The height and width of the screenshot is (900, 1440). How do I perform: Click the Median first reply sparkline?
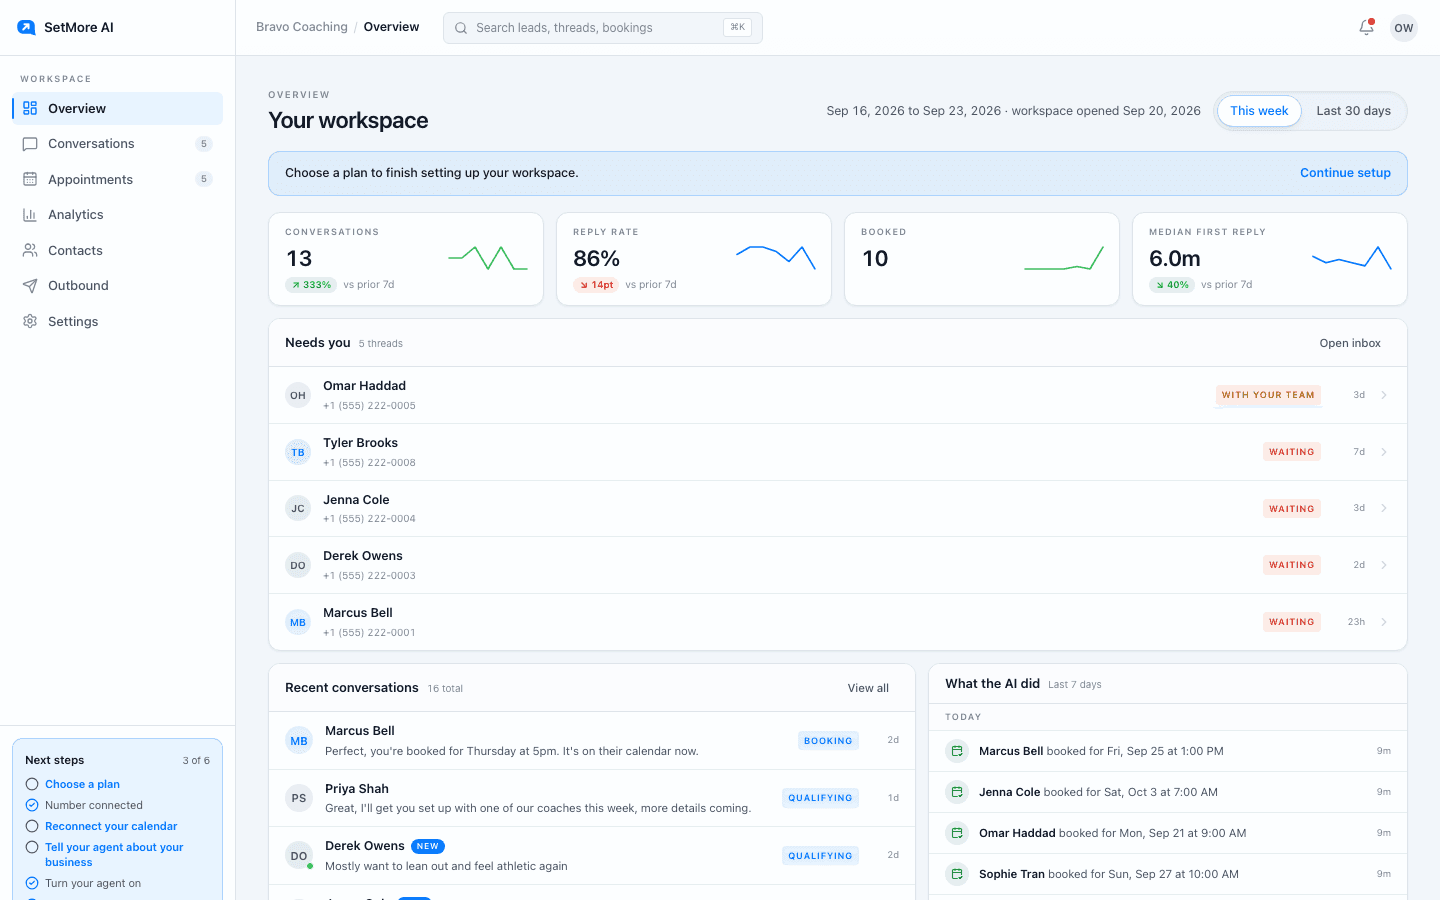[1352, 258]
